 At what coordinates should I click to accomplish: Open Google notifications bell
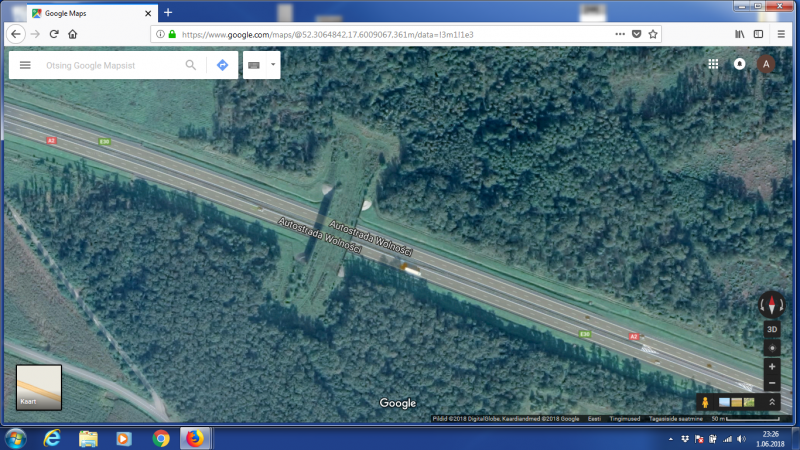click(x=740, y=64)
